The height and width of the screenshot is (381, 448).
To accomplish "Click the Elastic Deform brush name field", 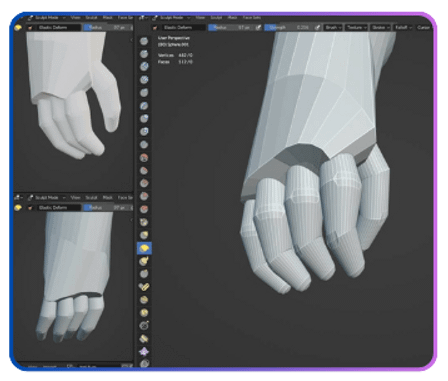I will 178,27.
